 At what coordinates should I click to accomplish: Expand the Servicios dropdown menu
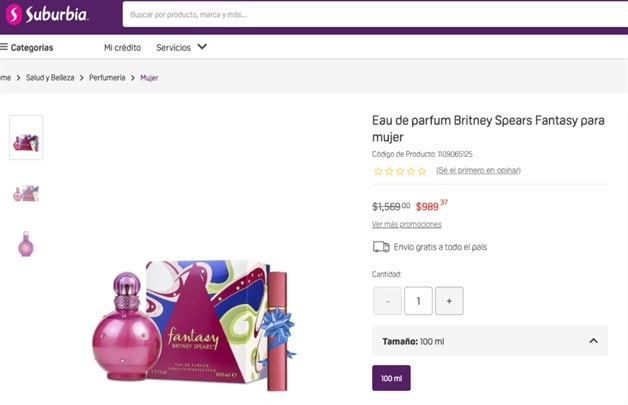181,47
